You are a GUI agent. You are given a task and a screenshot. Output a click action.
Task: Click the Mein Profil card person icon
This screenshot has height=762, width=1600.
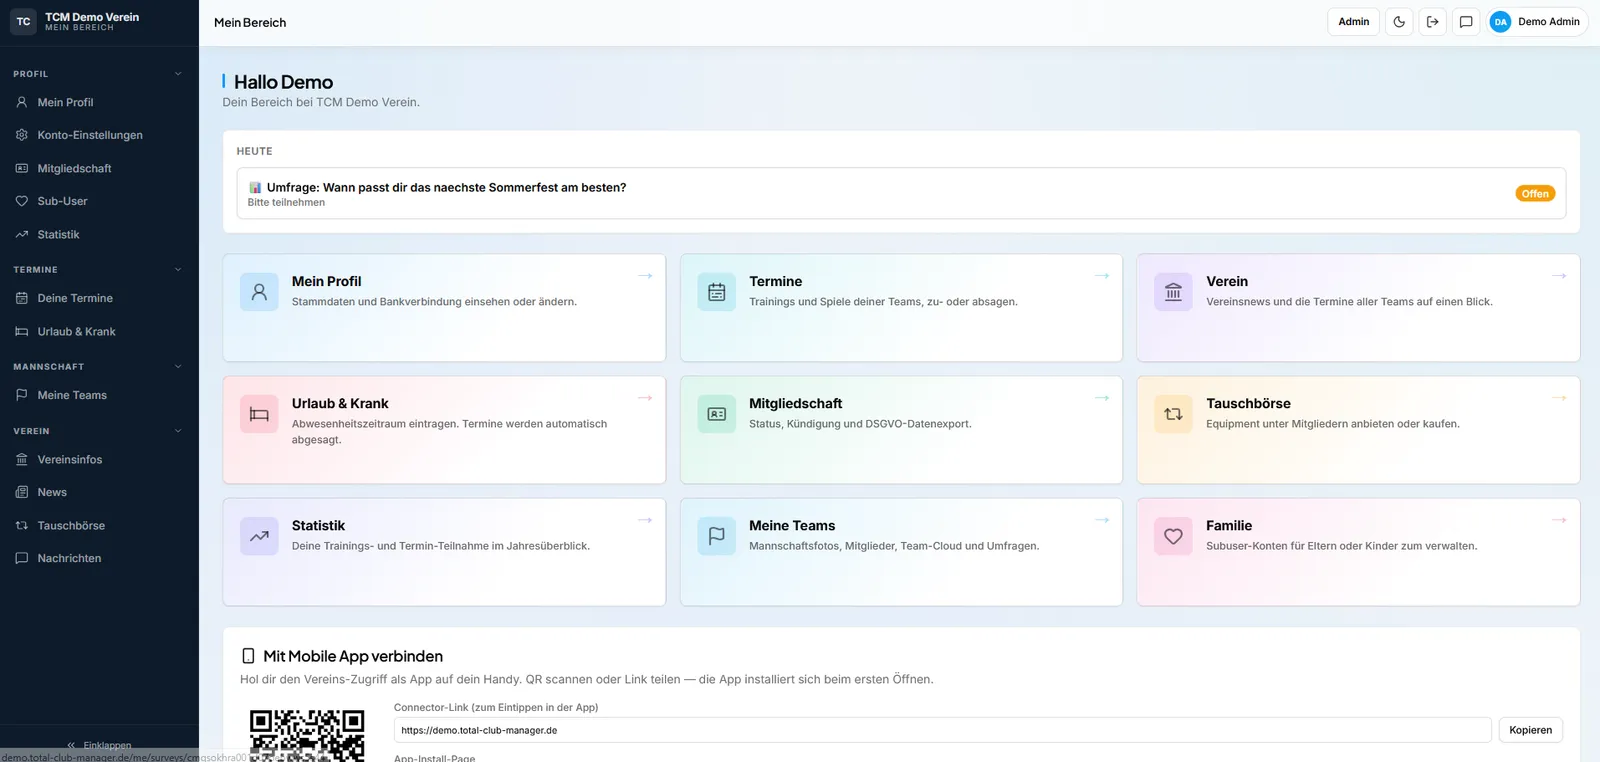(259, 292)
